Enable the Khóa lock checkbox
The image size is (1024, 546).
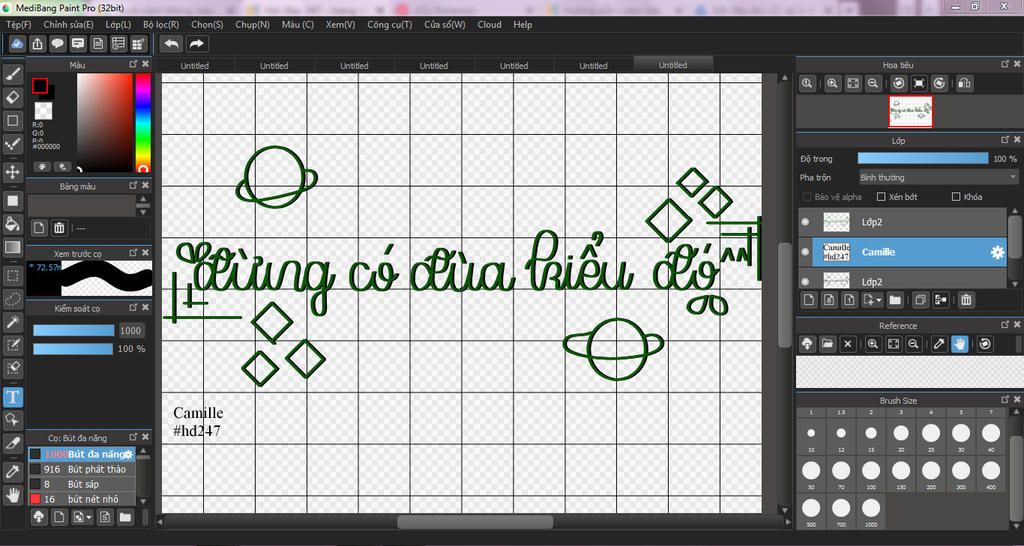pyautogui.click(x=956, y=197)
